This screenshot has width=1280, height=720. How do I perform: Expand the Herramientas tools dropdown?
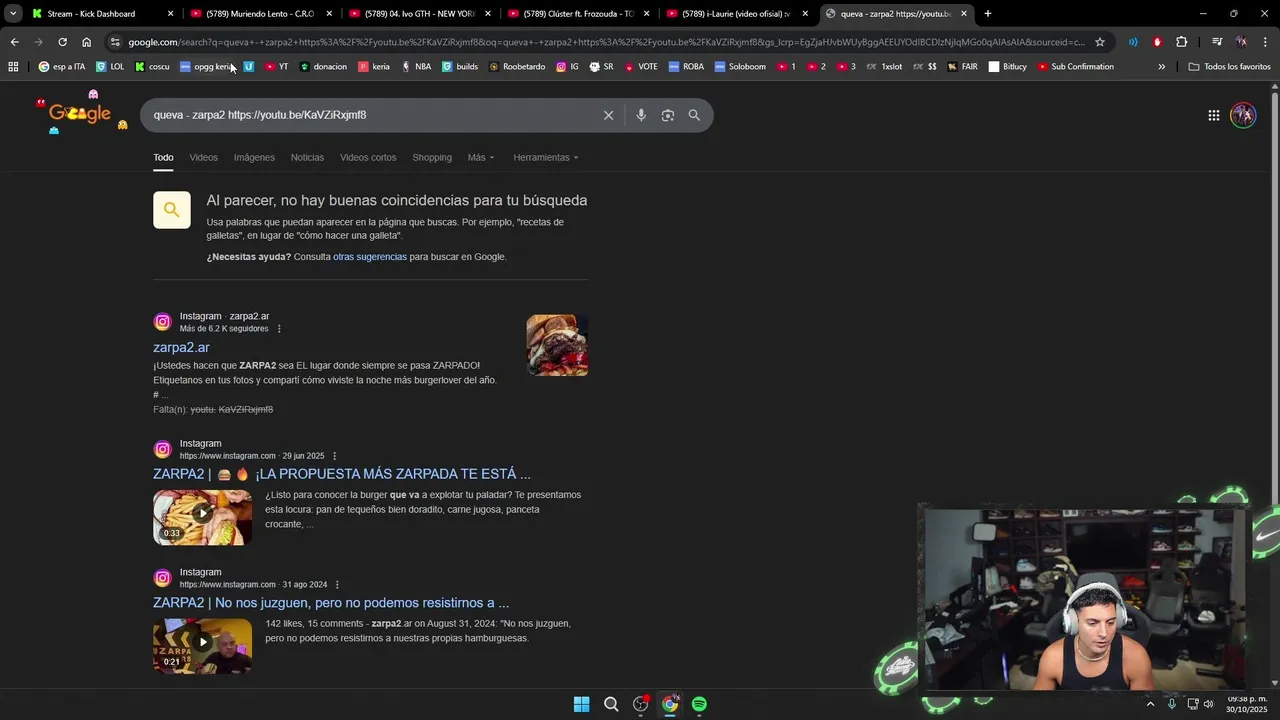546,157
